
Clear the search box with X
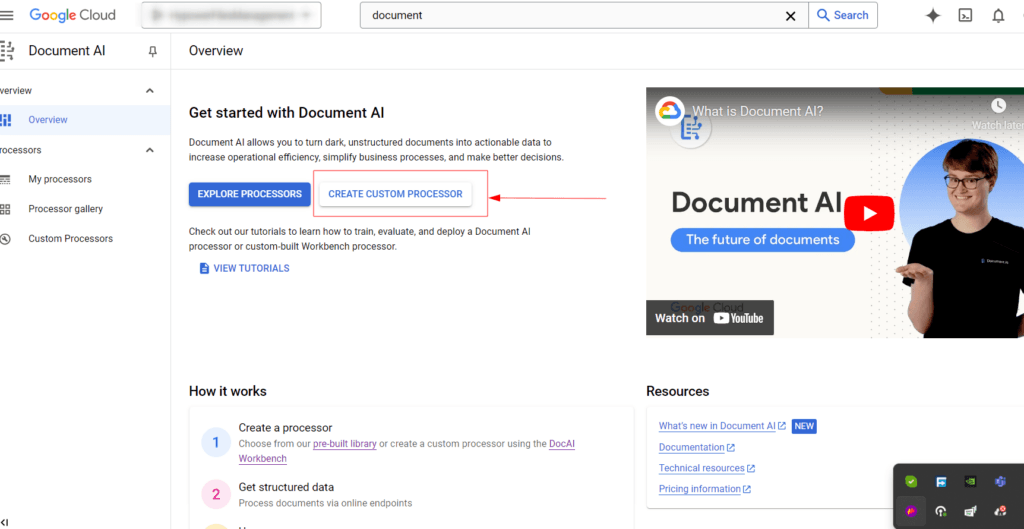(x=790, y=16)
